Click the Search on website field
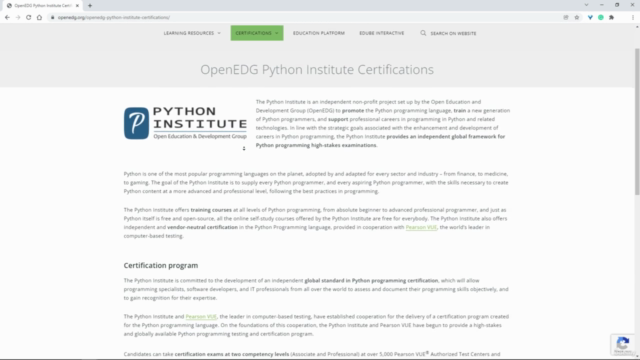This screenshot has width=640, height=360. click(x=453, y=33)
